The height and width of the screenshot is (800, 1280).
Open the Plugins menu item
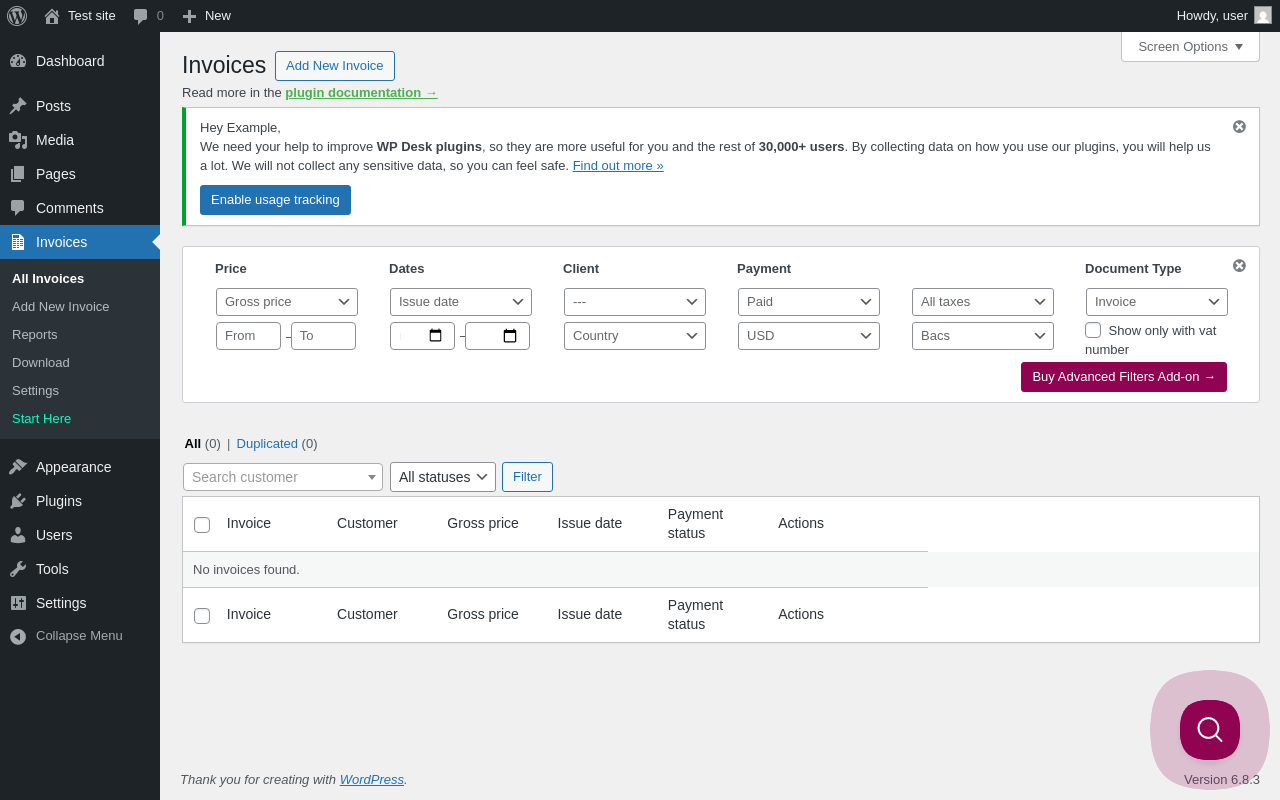click(59, 501)
